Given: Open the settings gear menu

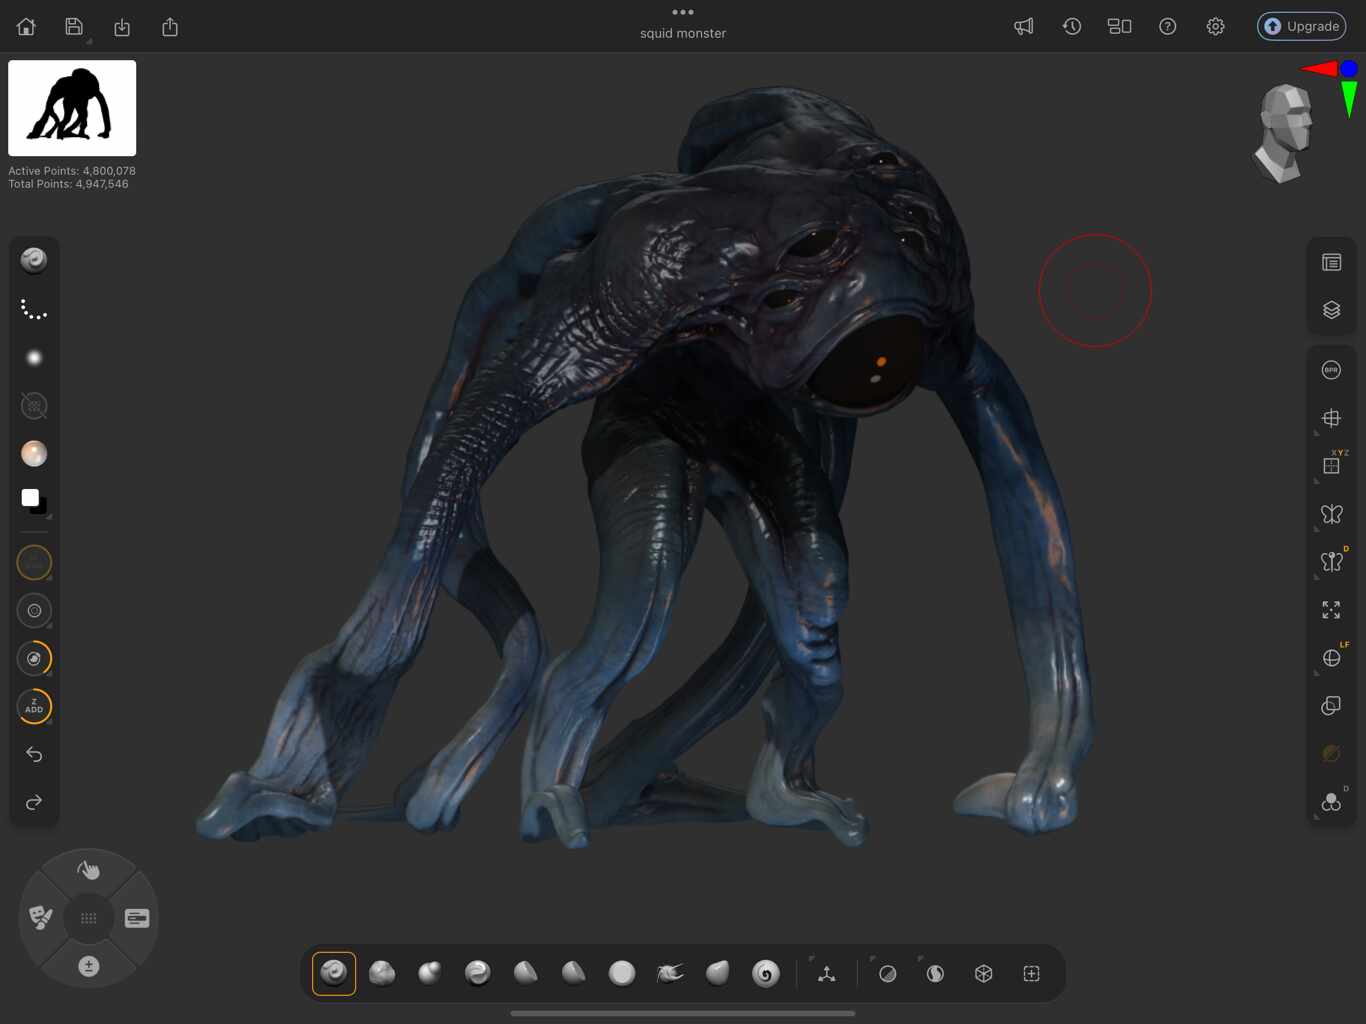Looking at the screenshot, I should [1215, 27].
